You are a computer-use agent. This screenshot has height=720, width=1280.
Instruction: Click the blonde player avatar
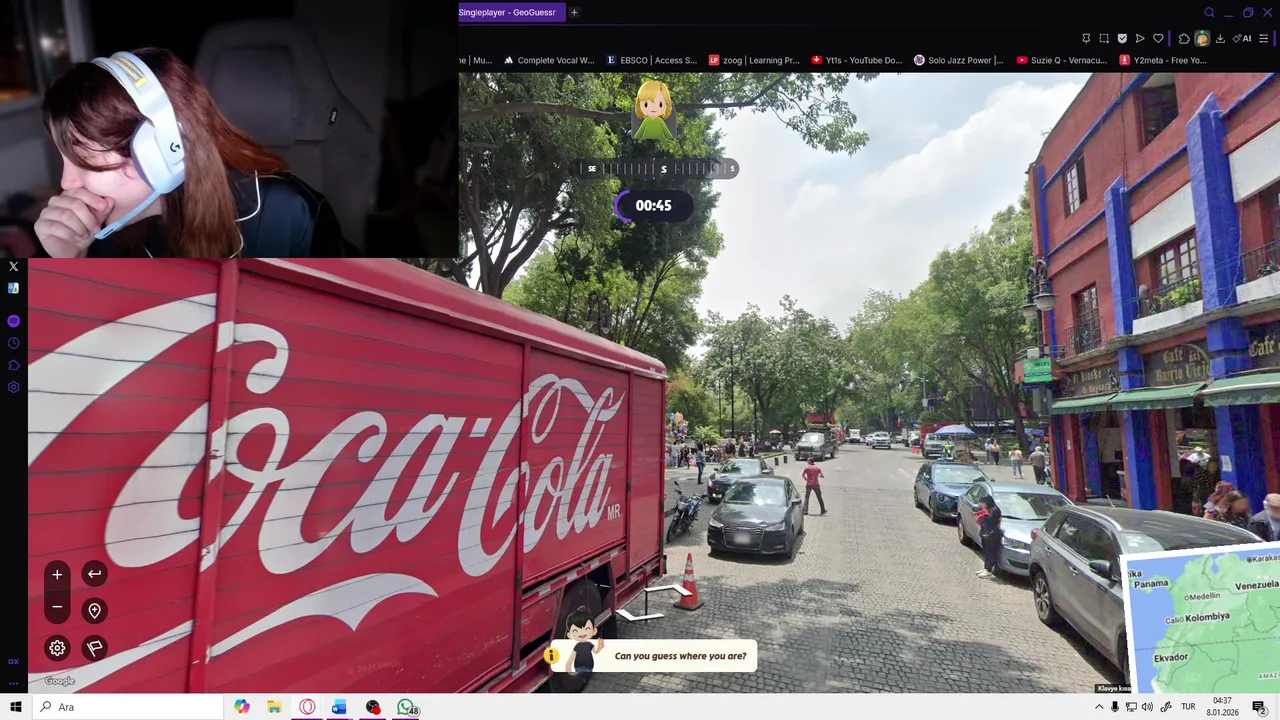click(x=653, y=110)
